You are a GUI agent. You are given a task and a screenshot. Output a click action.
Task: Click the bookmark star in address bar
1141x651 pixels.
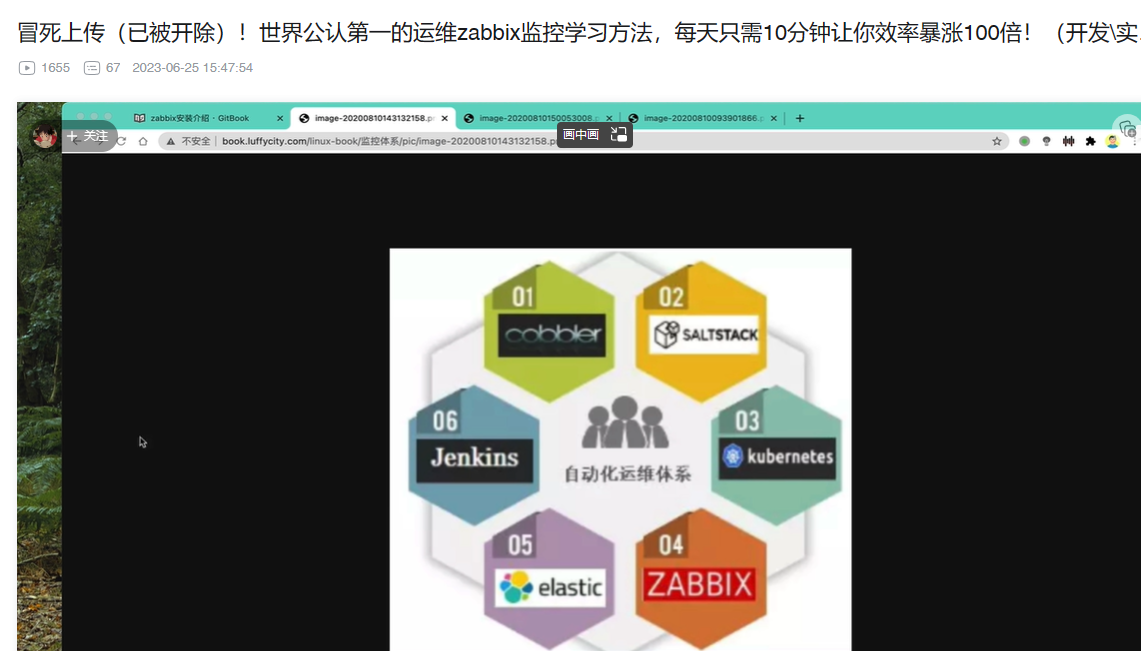tap(997, 142)
